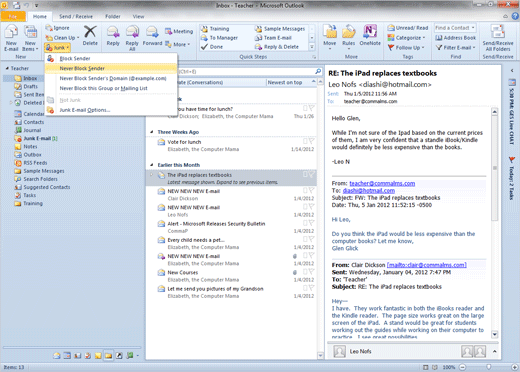Run the Sample Messages quick step

281,29
